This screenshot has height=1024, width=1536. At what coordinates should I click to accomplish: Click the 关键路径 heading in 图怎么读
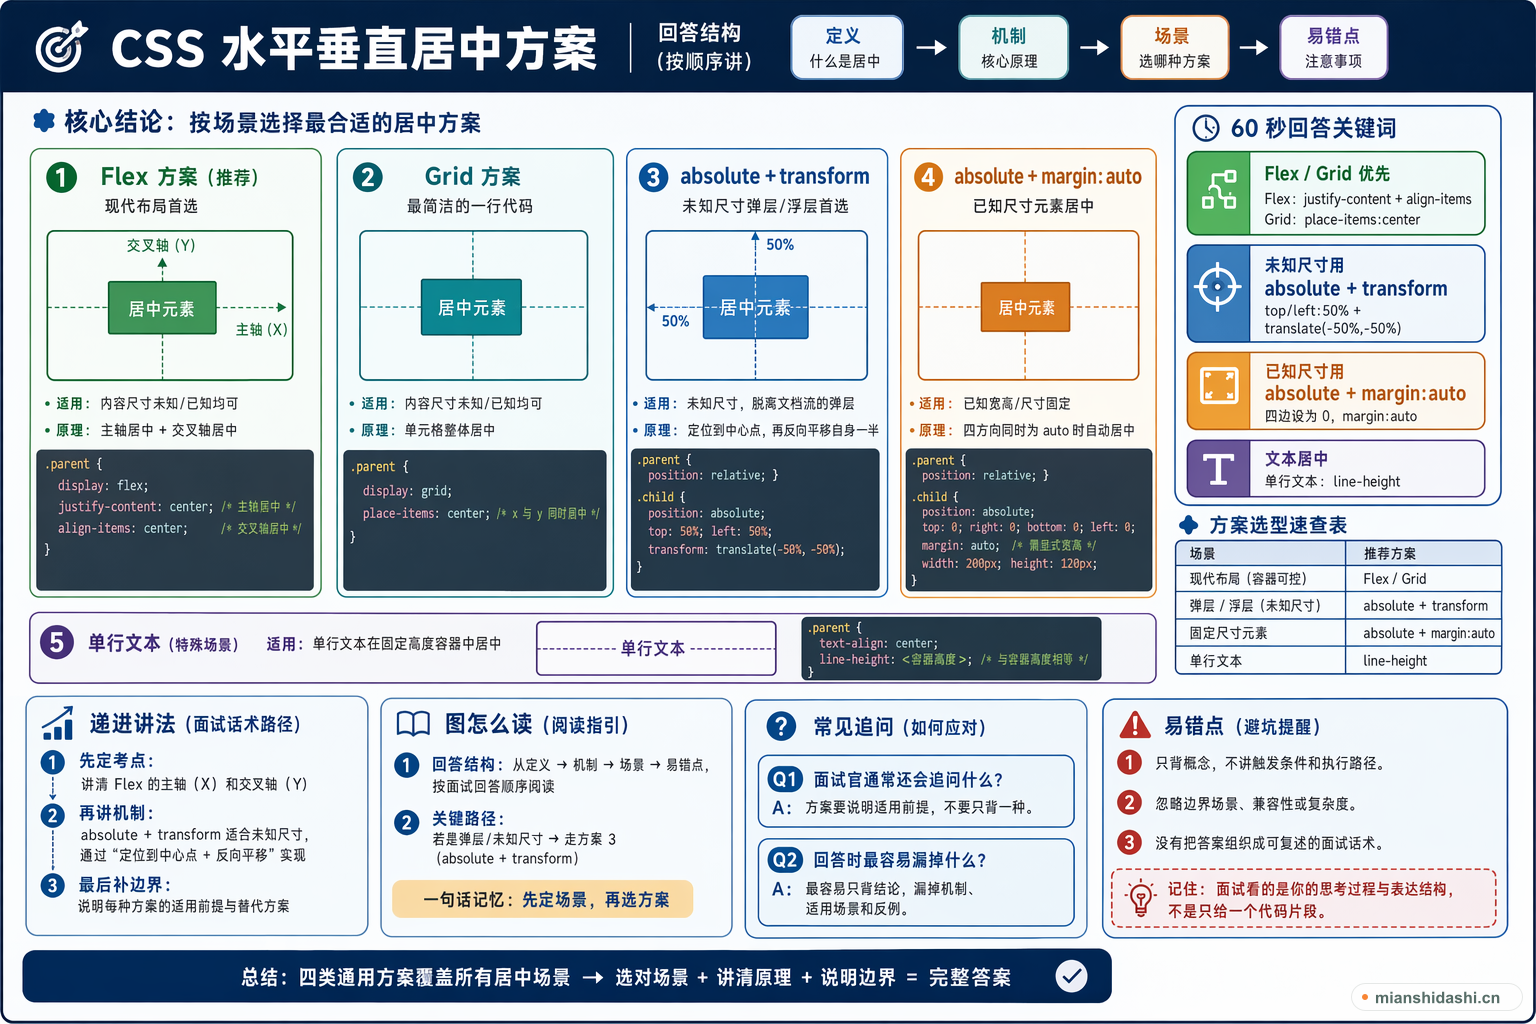(468, 818)
